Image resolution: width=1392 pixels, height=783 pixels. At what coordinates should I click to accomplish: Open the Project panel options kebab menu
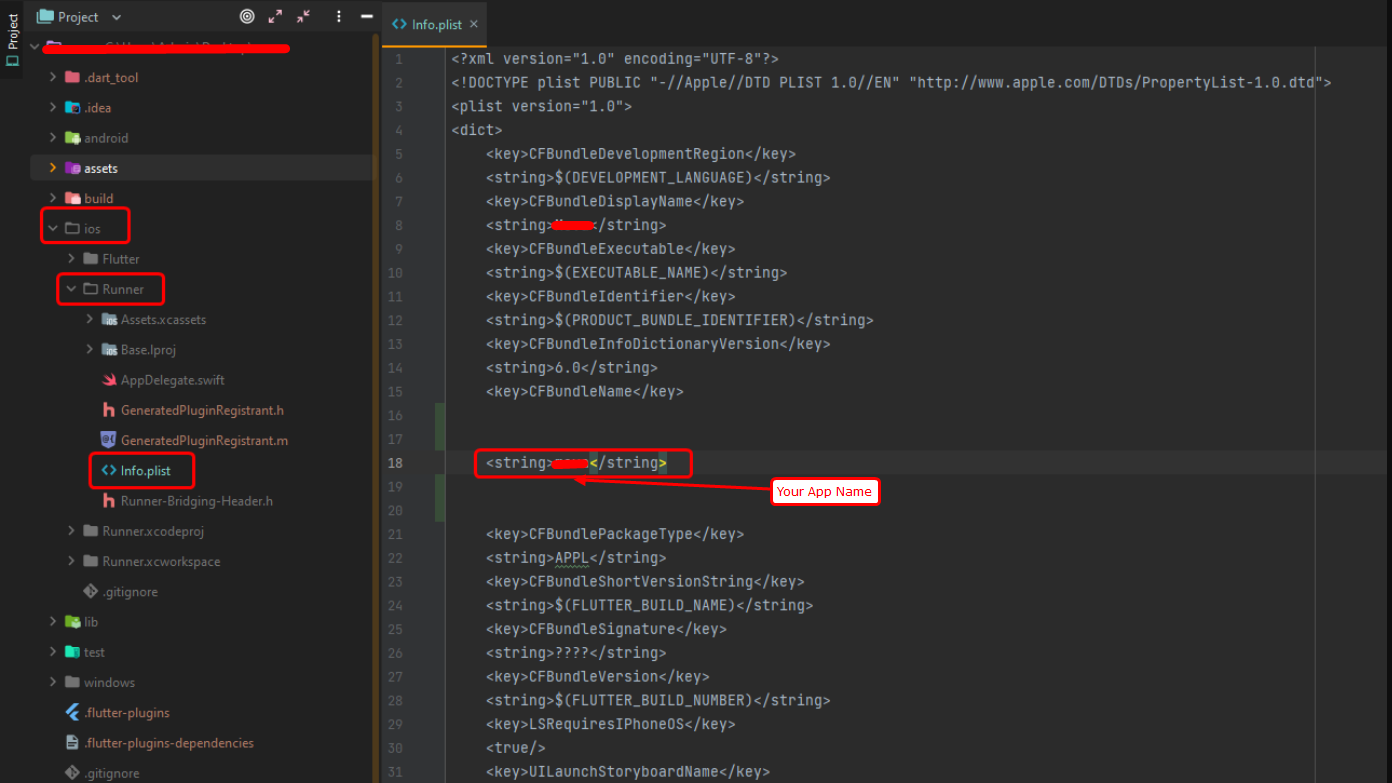click(339, 16)
